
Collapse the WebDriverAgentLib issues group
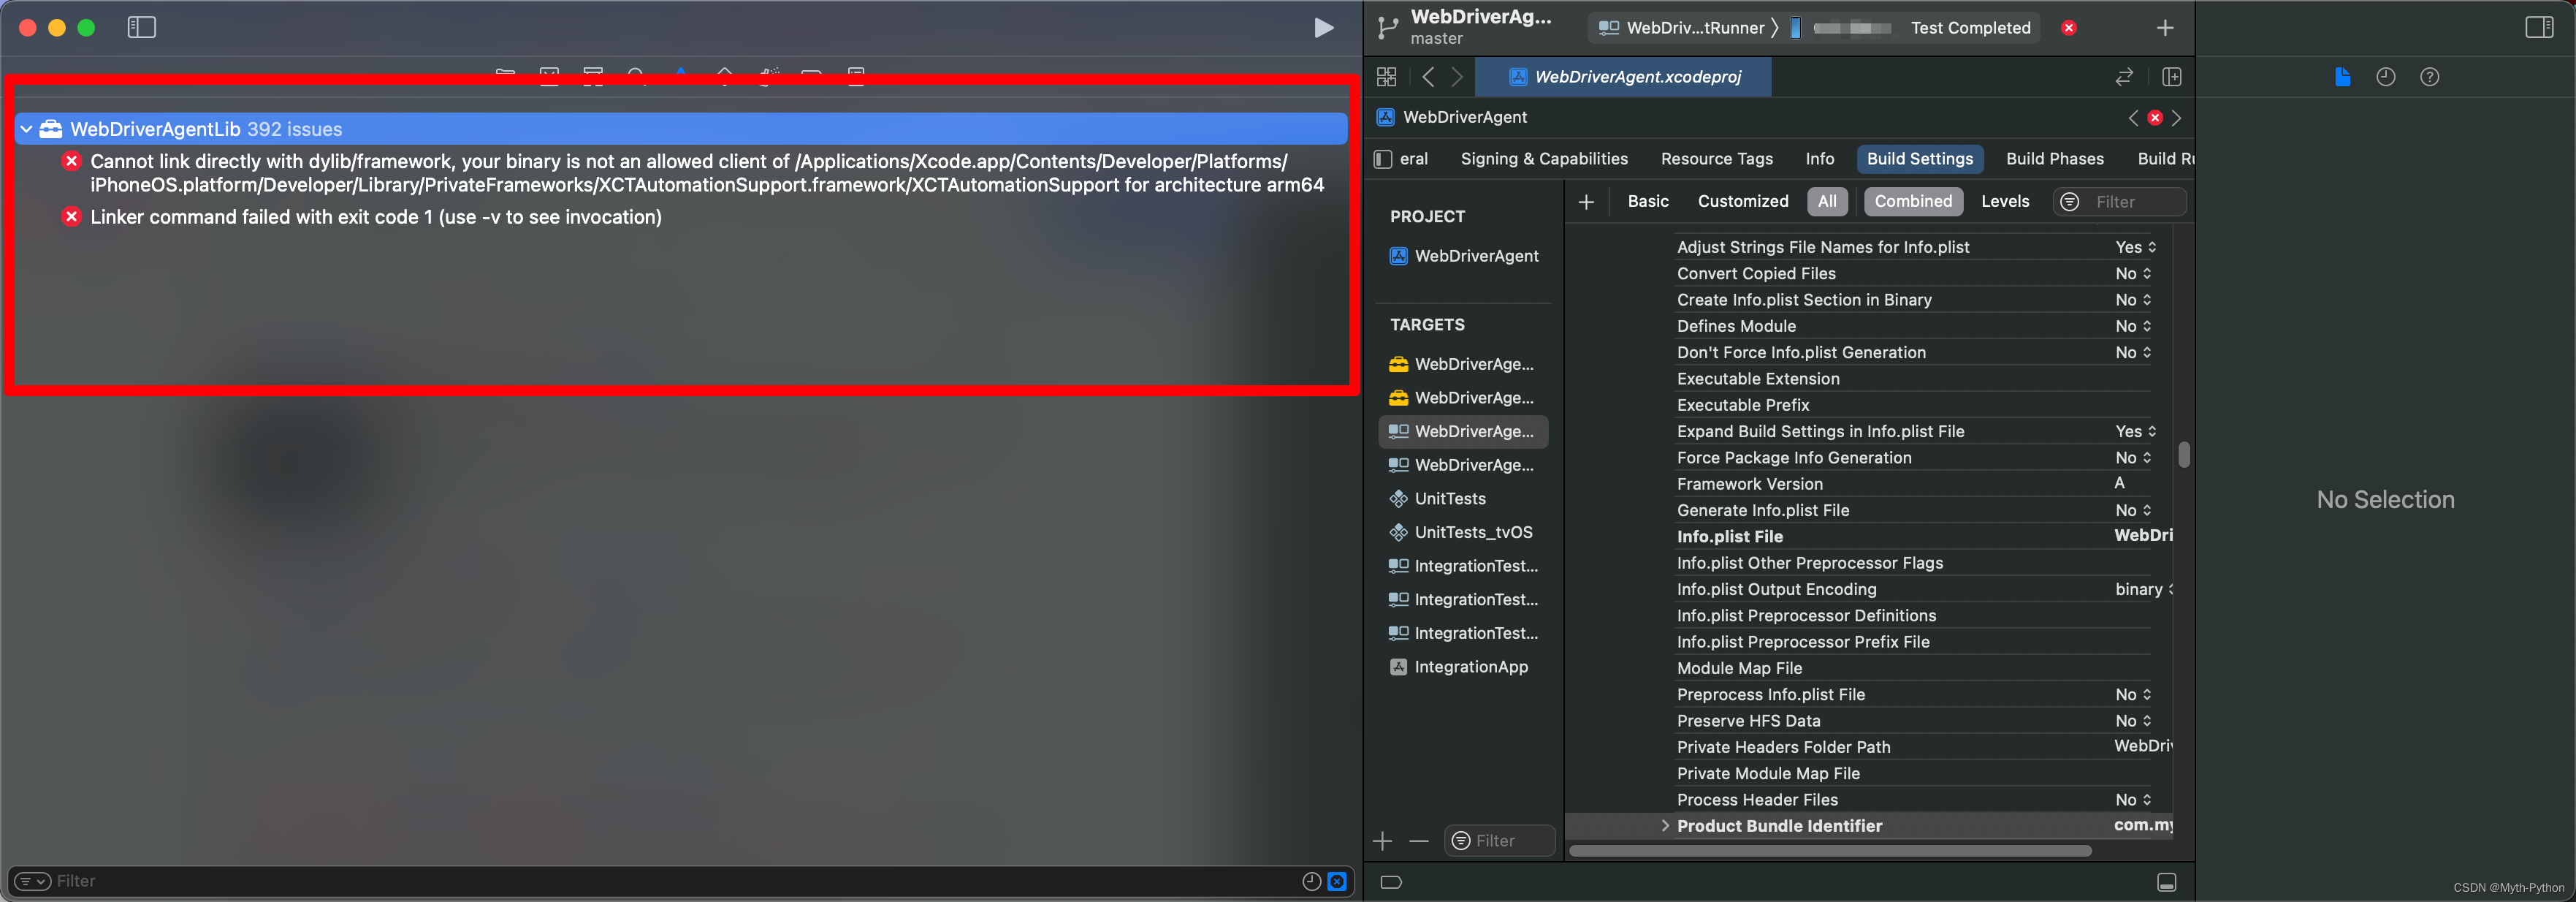tap(27, 129)
